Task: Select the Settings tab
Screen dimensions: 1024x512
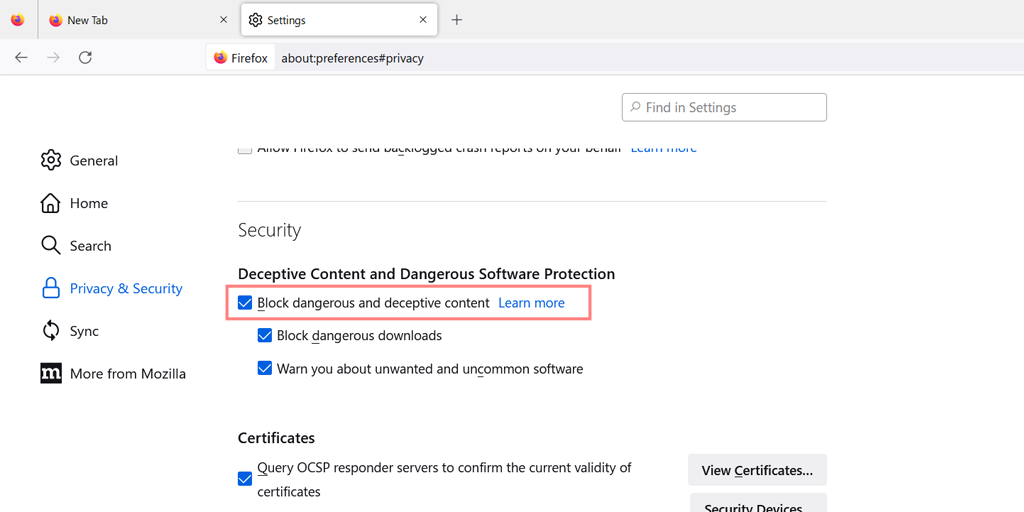Action: point(339,20)
